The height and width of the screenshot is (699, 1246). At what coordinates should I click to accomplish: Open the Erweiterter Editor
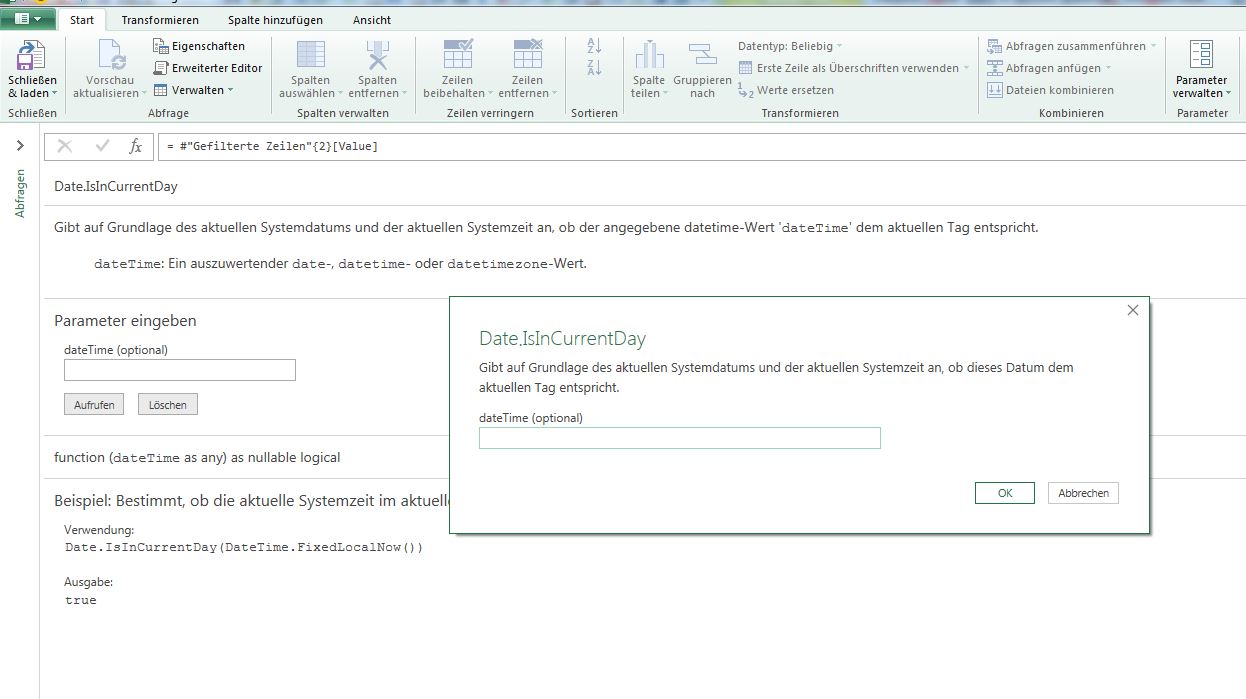[208, 68]
